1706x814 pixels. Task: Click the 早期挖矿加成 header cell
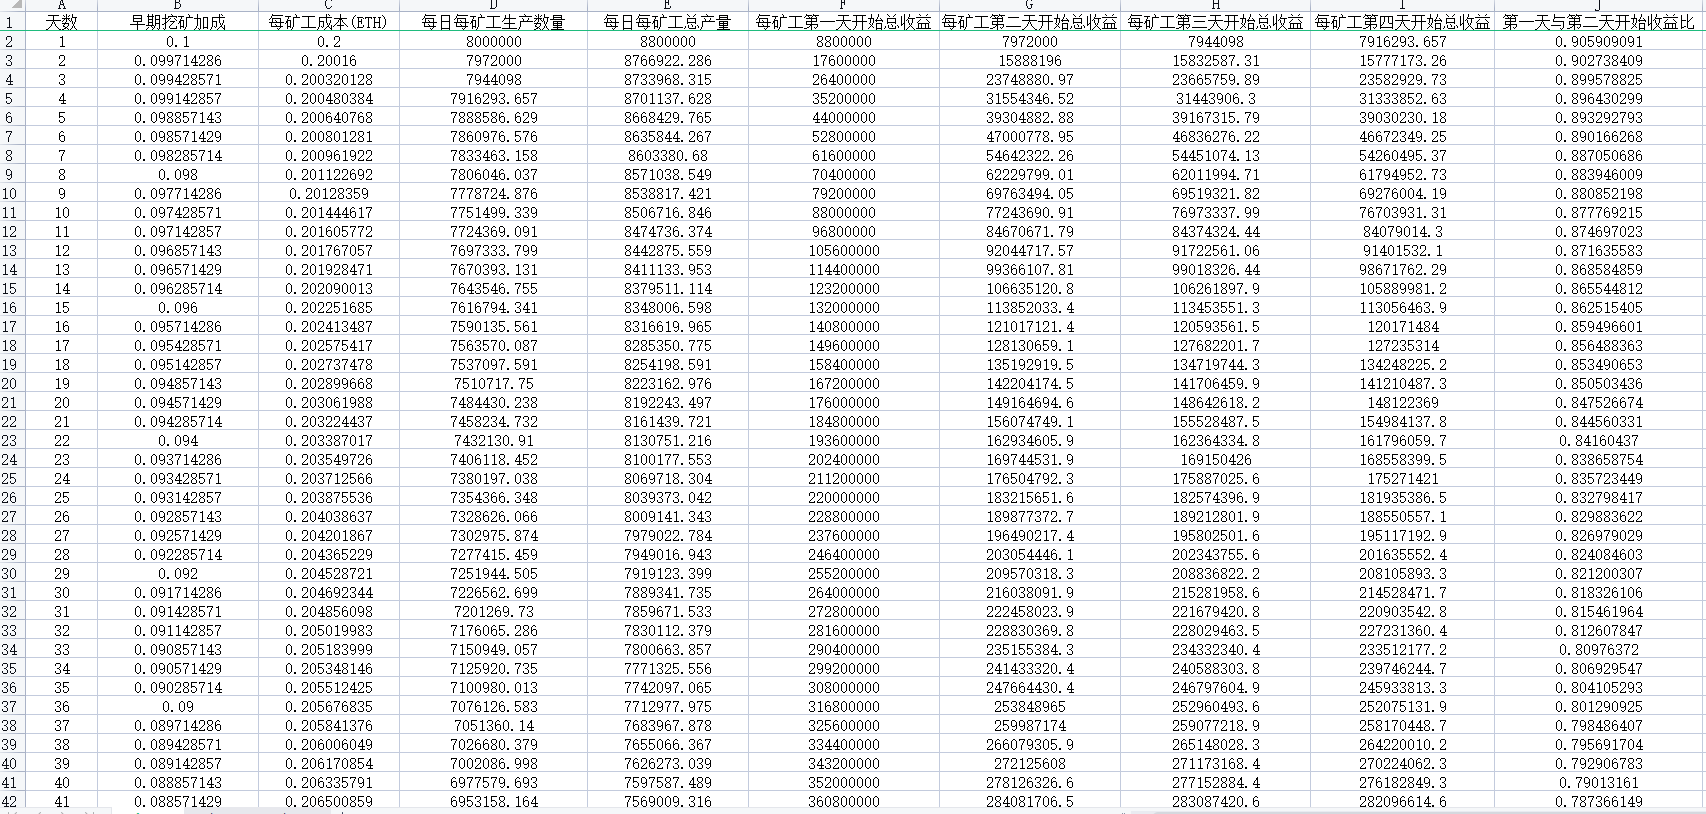[x=178, y=22]
